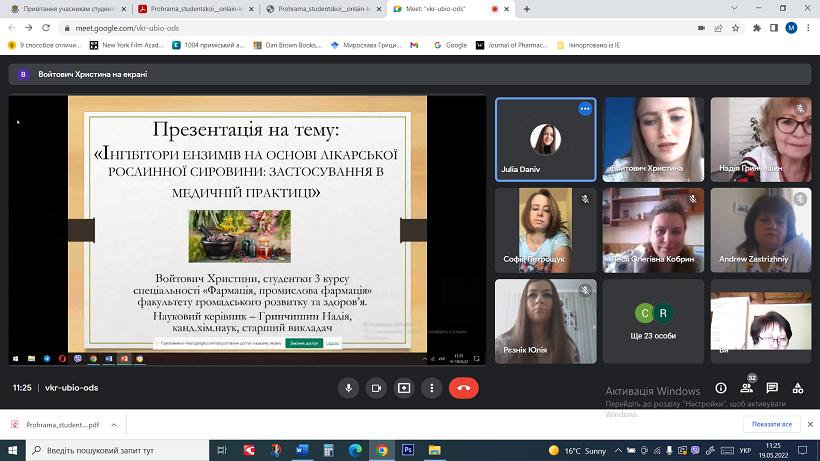Click the Windows taskbar search box
The height and width of the screenshot is (461, 820).
(x=117, y=450)
